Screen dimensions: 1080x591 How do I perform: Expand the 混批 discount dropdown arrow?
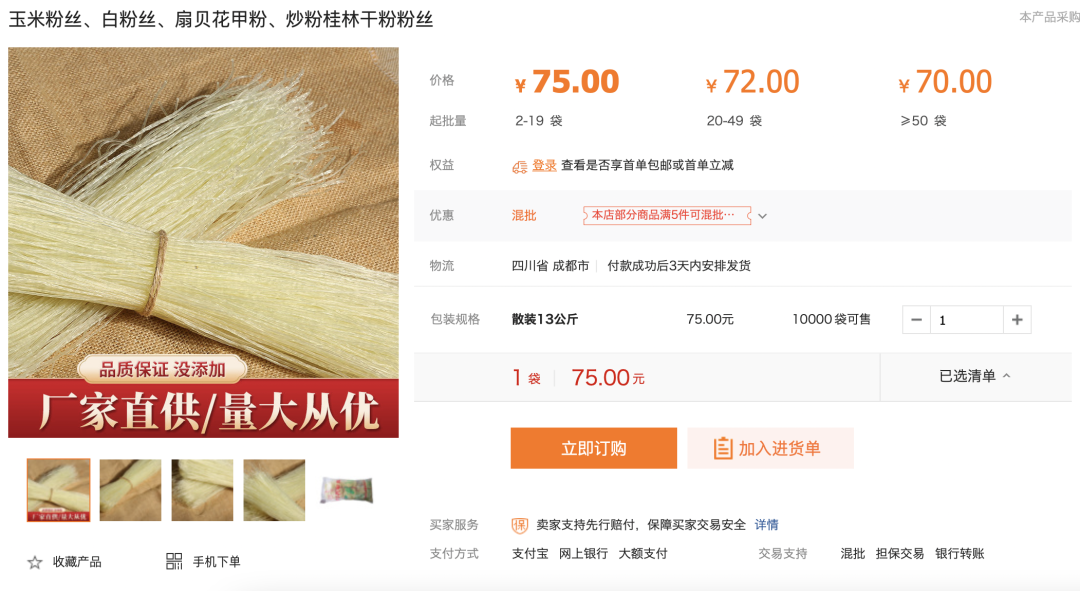pyautogui.click(x=762, y=216)
